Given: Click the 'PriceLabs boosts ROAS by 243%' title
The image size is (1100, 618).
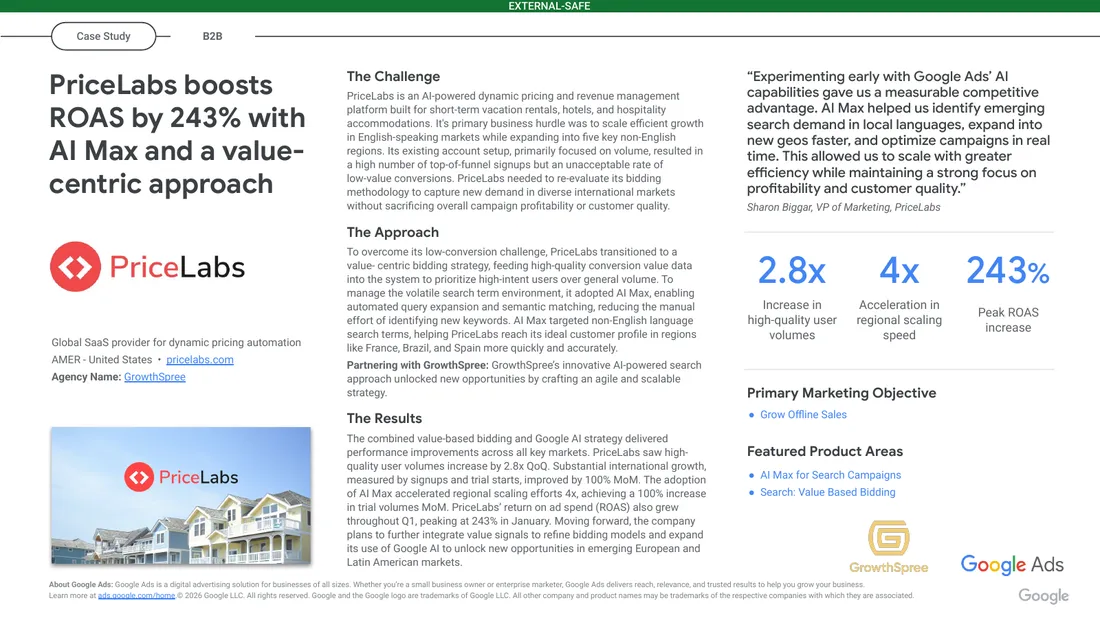Looking at the screenshot, I should [177, 134].
